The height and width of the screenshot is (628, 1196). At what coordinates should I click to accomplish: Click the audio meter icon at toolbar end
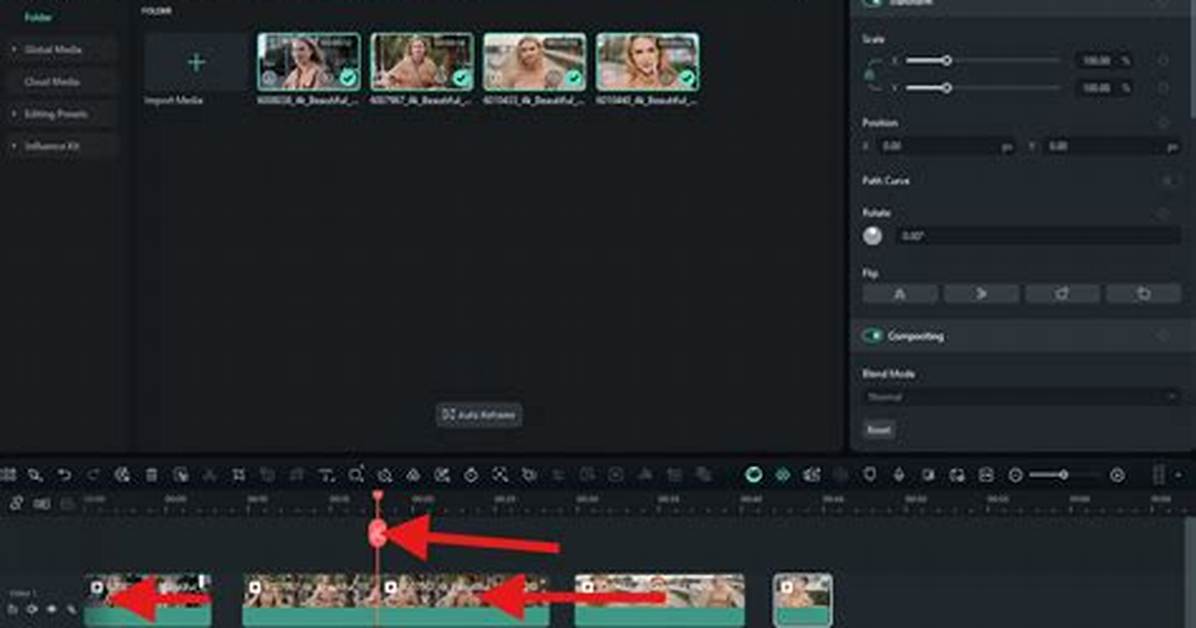click(x=1159, y=475)
